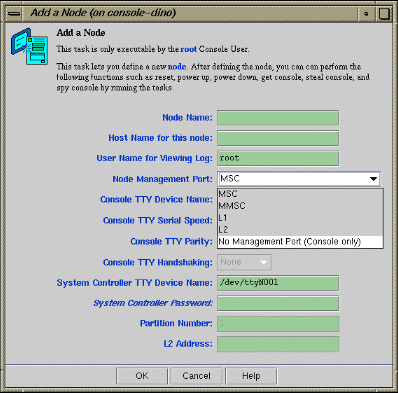Click the Cancel button
The height and width of the screenshot is (393, 398).
pyautogui.click(x=196, y=376)
